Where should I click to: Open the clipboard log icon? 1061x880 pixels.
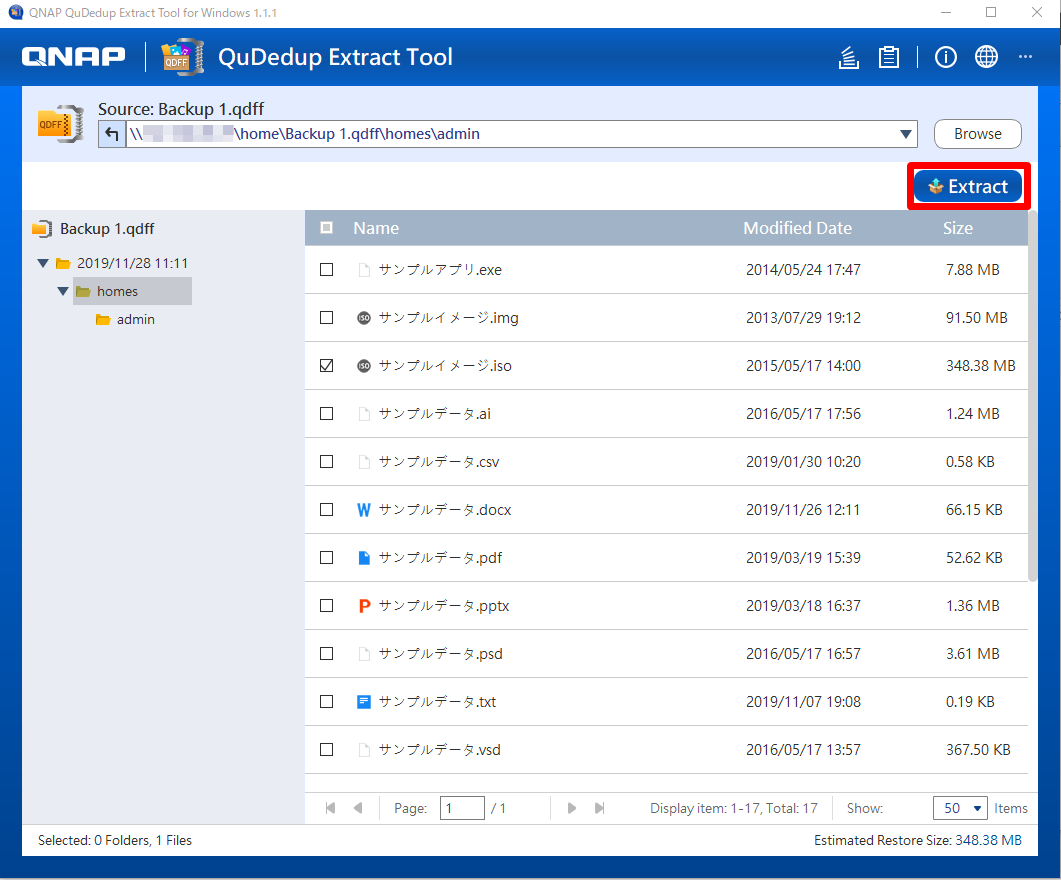(x=888, y=57)
